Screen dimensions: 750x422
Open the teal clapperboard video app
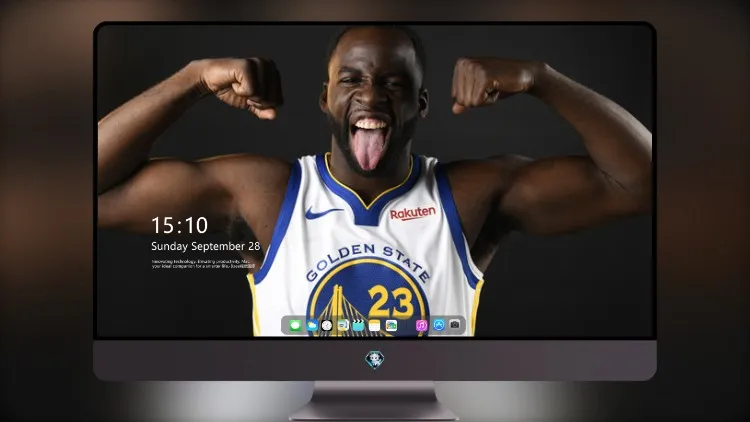coord(358,326)
